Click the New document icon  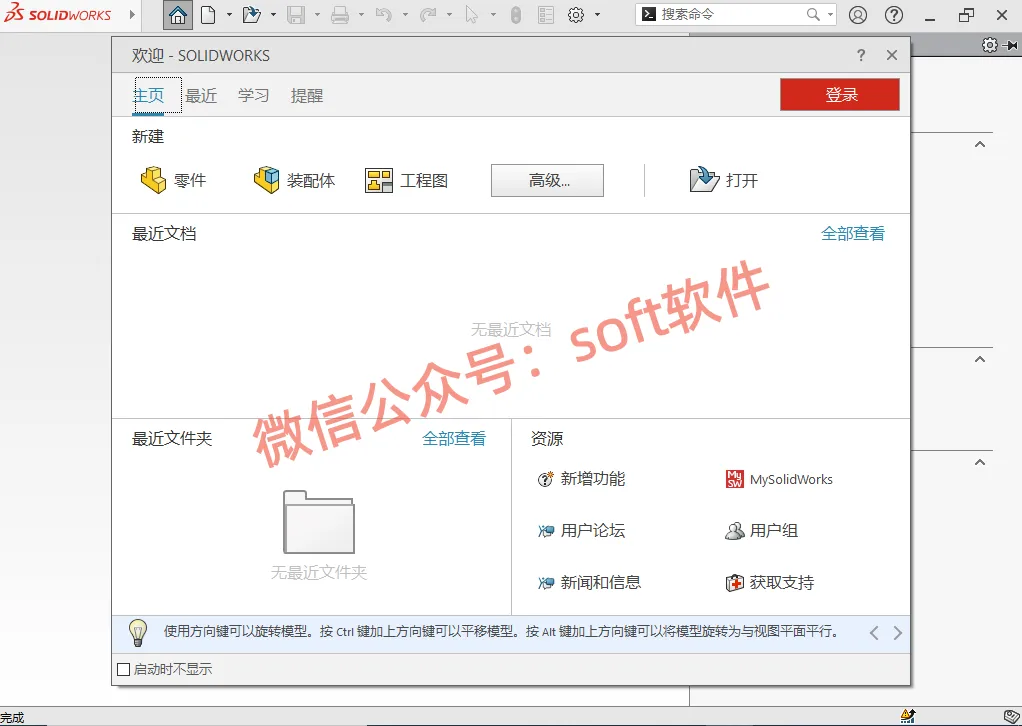tap(208, 14)
